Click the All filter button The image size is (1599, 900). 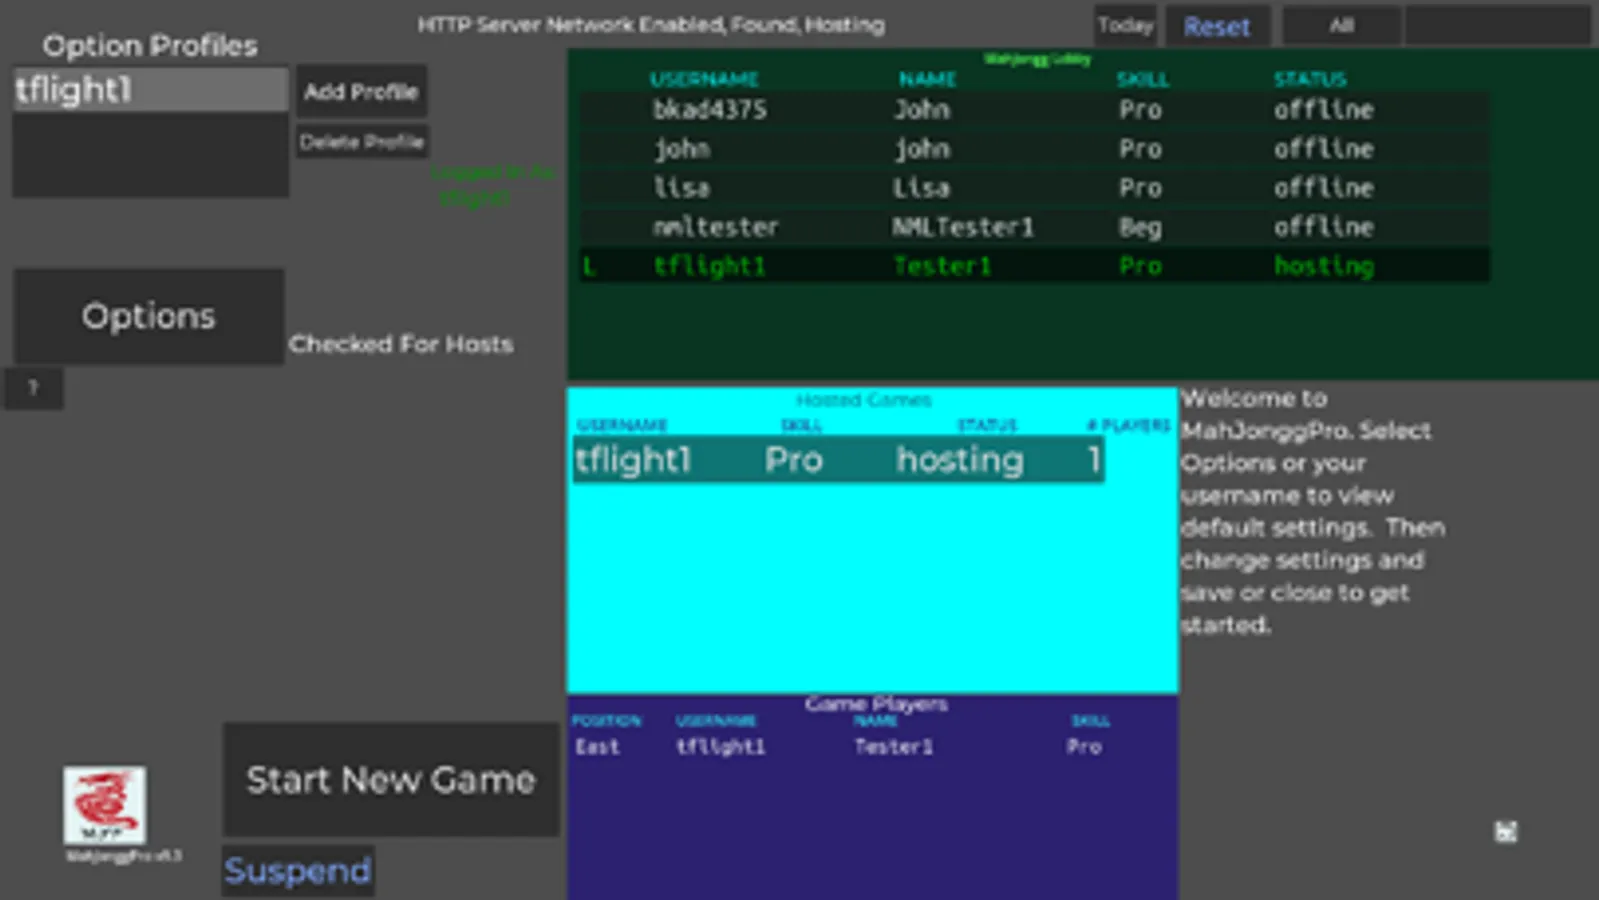pos(1342,25)
